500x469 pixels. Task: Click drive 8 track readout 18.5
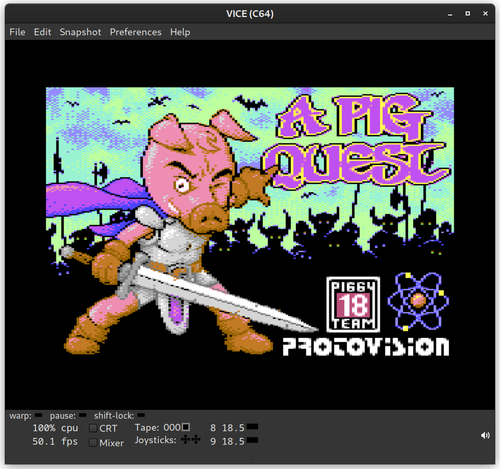(x=233, y=428)
